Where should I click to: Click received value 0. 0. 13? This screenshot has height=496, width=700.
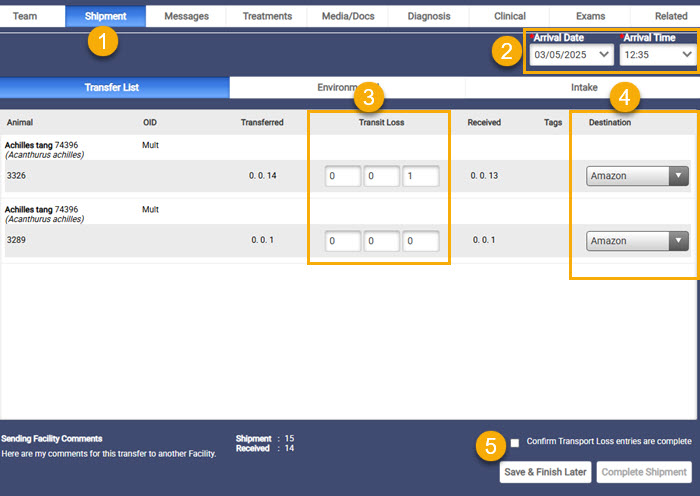(484, 175)
